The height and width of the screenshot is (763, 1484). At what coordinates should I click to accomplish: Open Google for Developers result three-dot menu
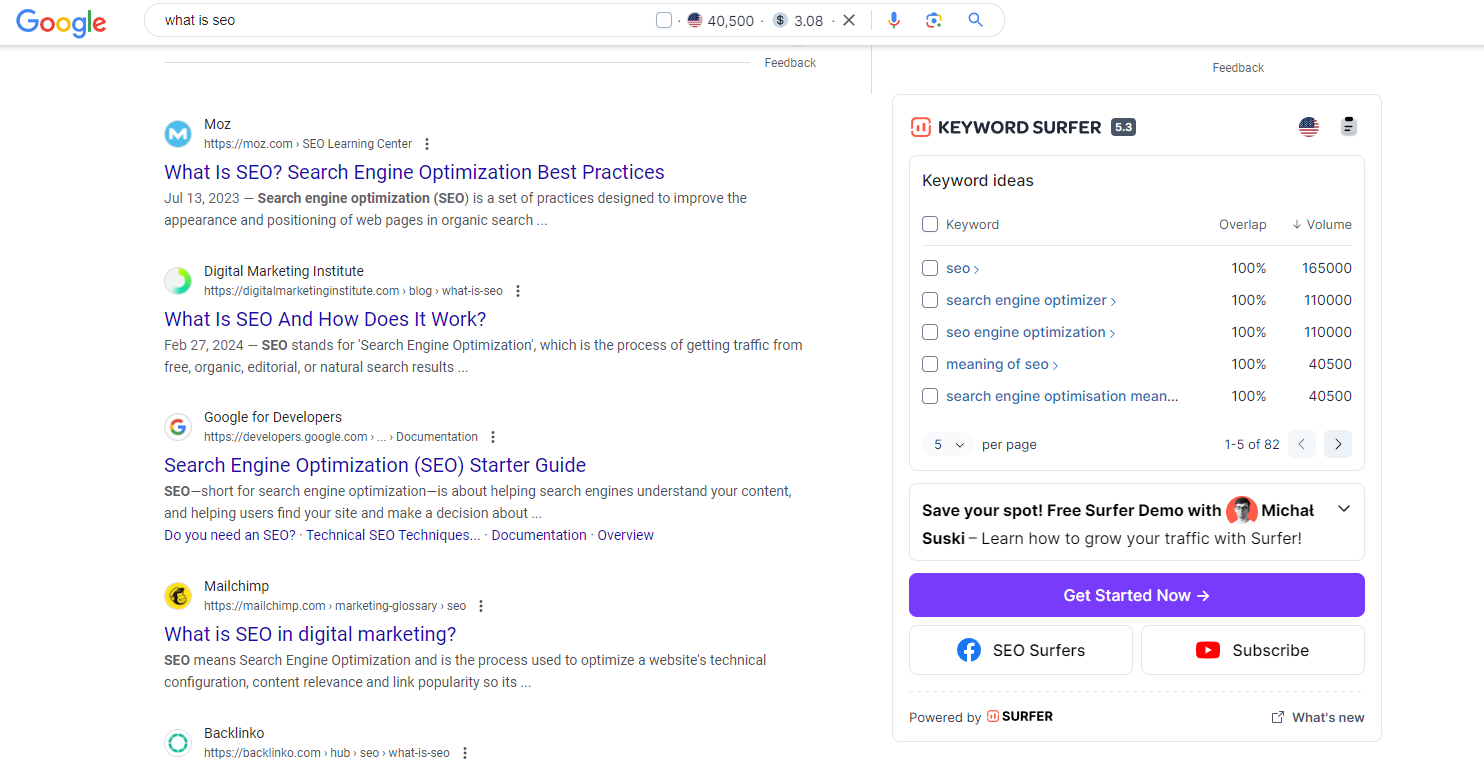coord(493,437)
